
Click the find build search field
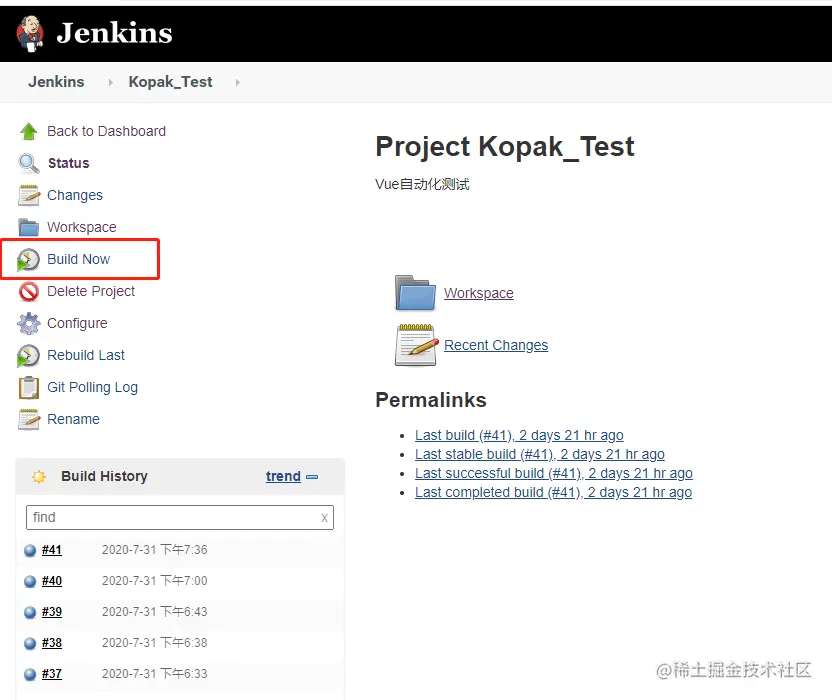tap(180, 517)
